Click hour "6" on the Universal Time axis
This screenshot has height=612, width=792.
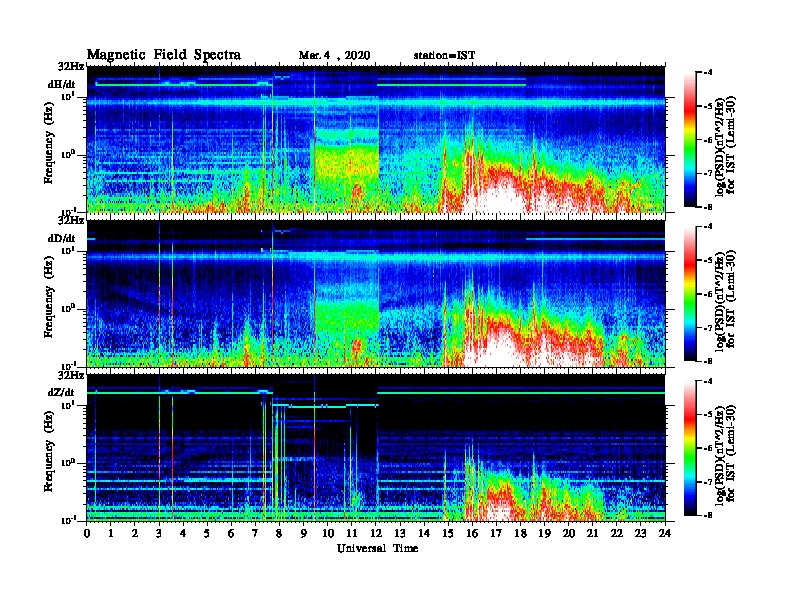click(x=231, y=534)
